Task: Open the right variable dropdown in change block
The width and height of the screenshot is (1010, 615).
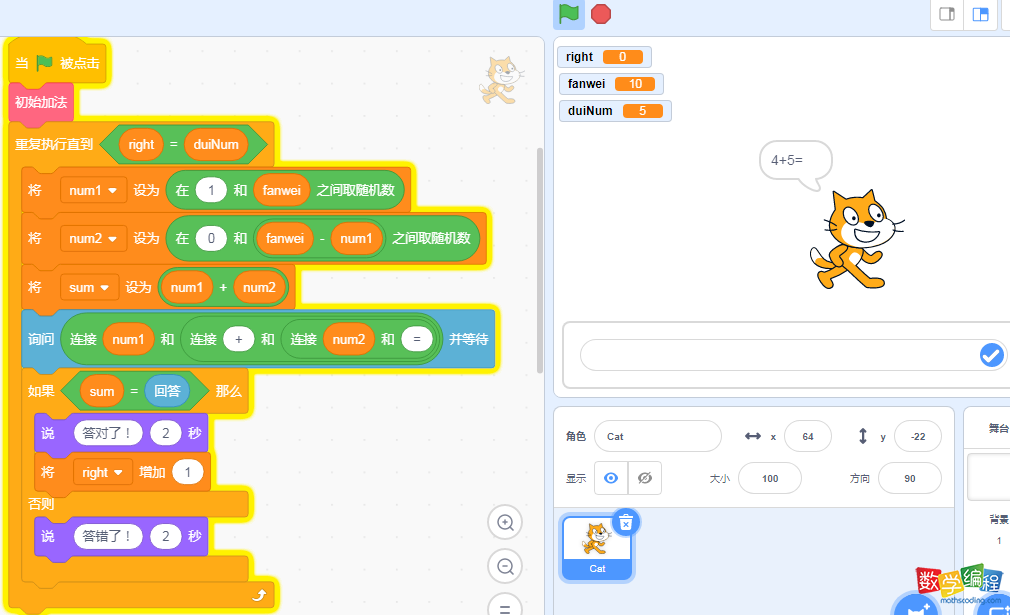Action: 102,472
